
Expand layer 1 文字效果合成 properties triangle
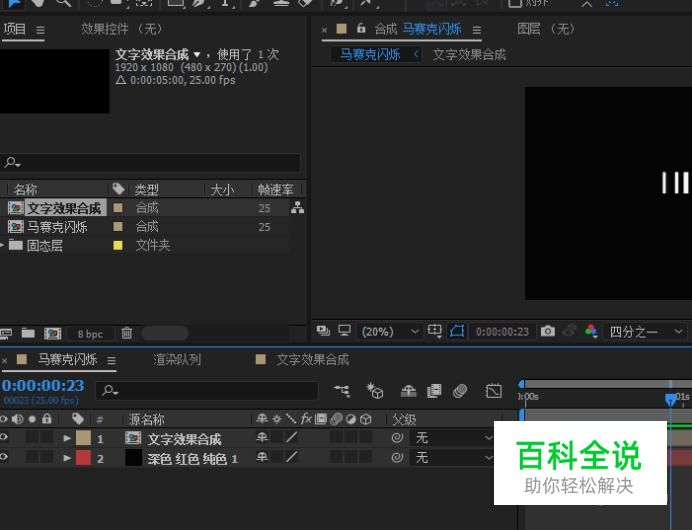[x=67, y=438]
